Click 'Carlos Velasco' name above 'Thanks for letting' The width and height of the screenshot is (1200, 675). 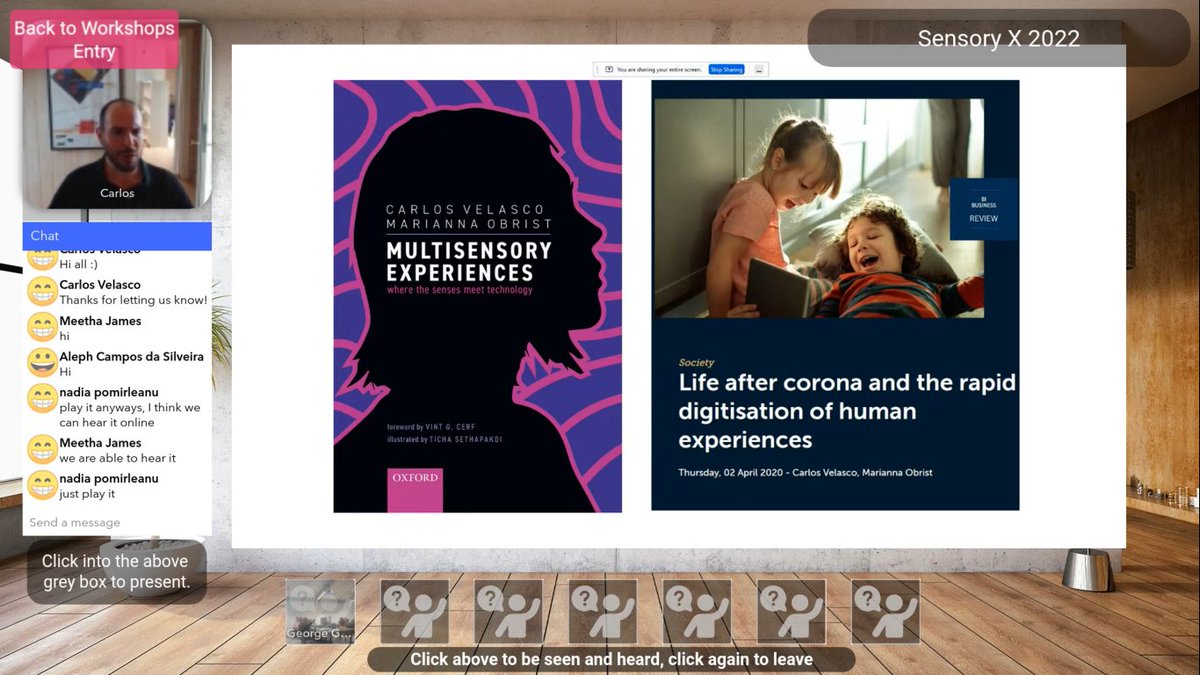[x=100, y=285]
